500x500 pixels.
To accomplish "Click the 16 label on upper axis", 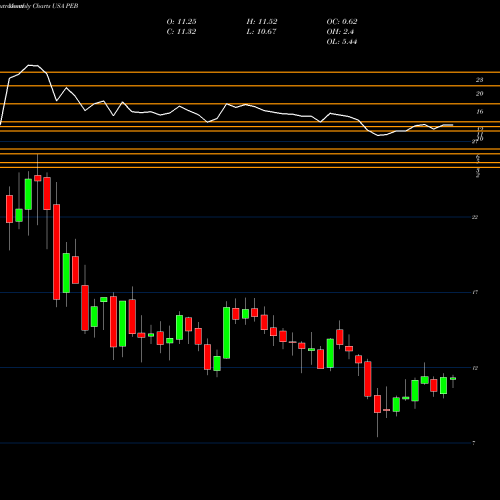I will (479, 112).
